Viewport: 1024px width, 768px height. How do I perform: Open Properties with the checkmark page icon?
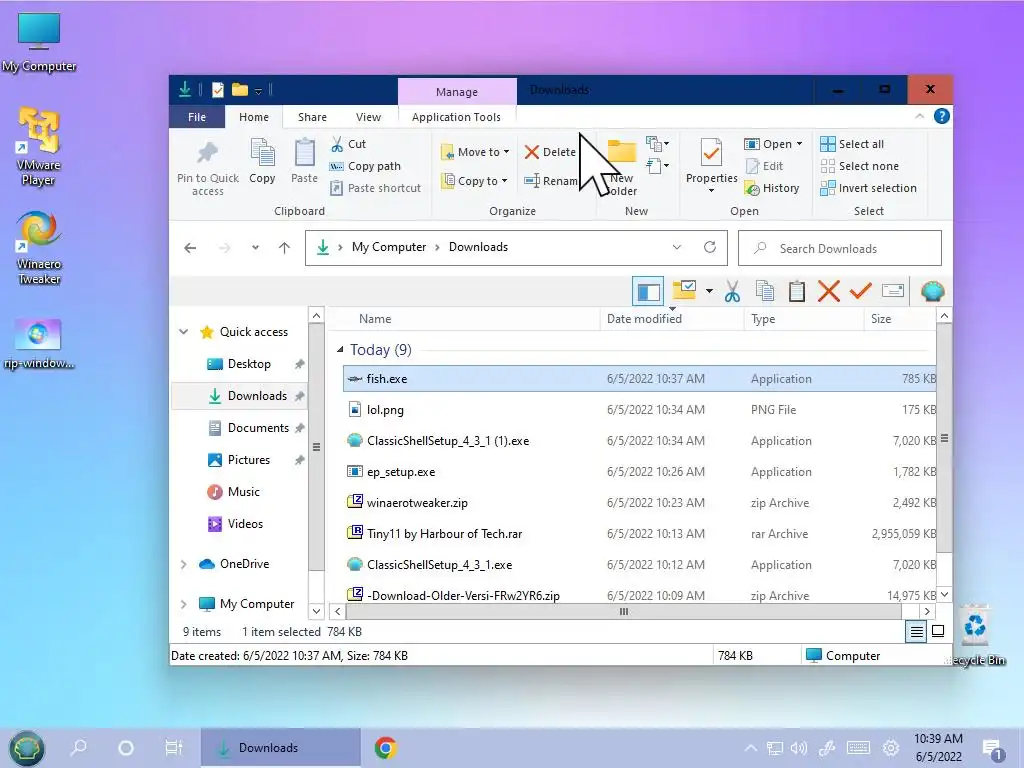[711, 153]
